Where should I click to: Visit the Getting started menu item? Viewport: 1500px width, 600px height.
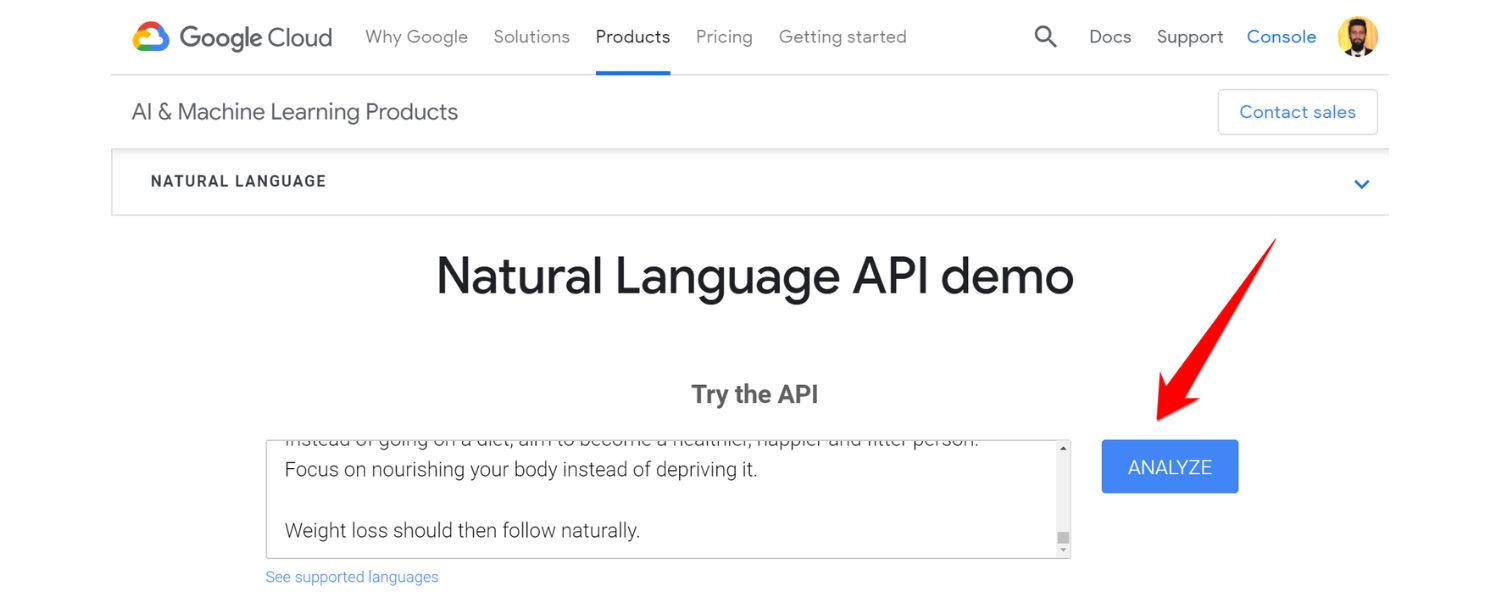842,36
